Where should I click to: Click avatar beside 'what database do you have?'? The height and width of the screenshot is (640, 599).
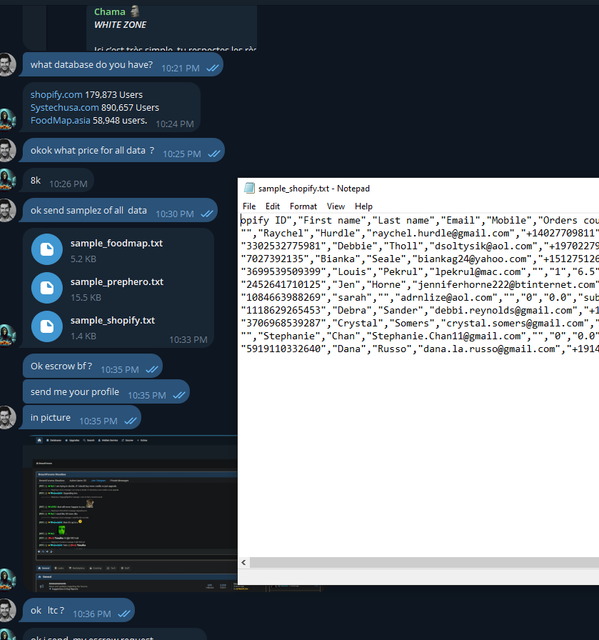(7, 64)
